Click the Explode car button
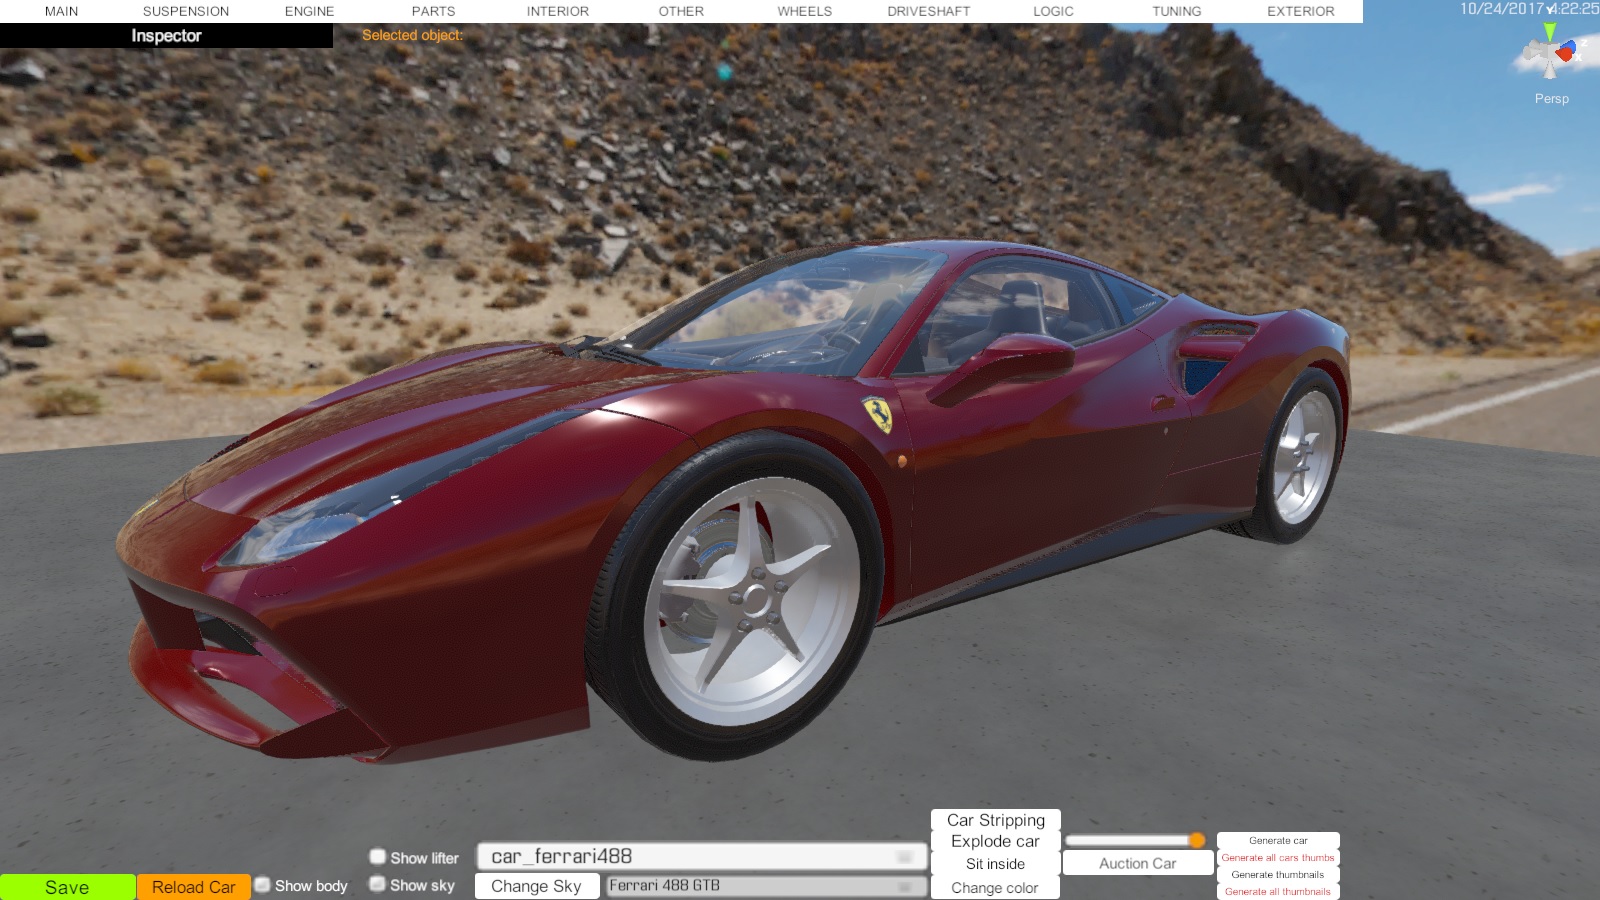Image resolution: width=1600 pixels, height=900 pixels. 995,842
